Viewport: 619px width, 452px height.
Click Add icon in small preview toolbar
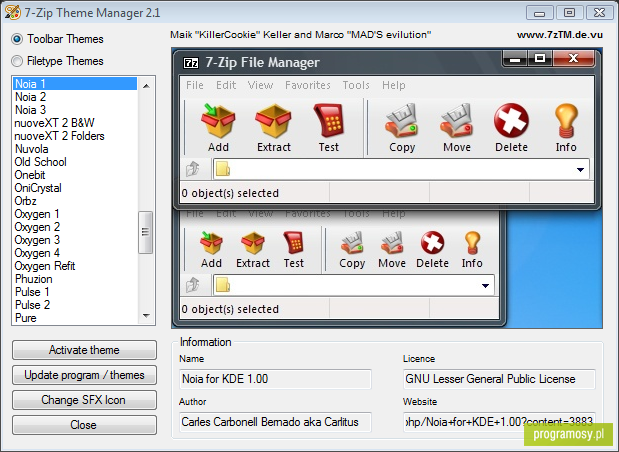(x=211, y=243)
